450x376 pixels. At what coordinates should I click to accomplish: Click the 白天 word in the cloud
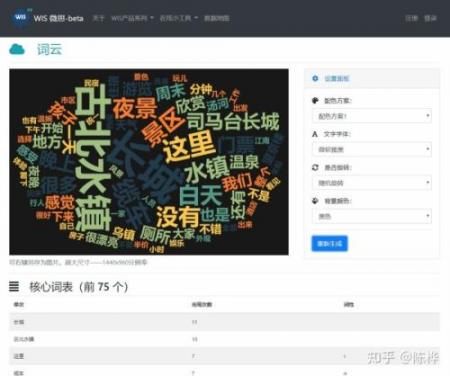pos(201,196)
